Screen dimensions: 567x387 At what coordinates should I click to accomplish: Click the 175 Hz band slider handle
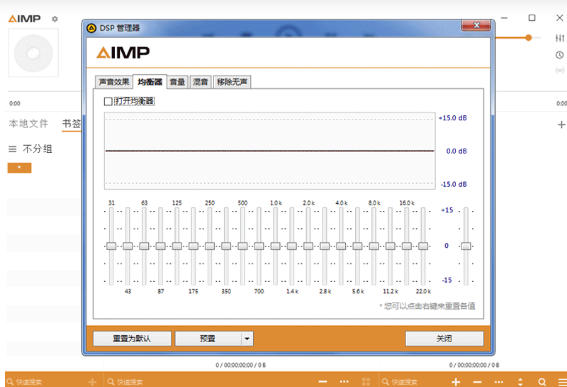[x=193, y=246]
